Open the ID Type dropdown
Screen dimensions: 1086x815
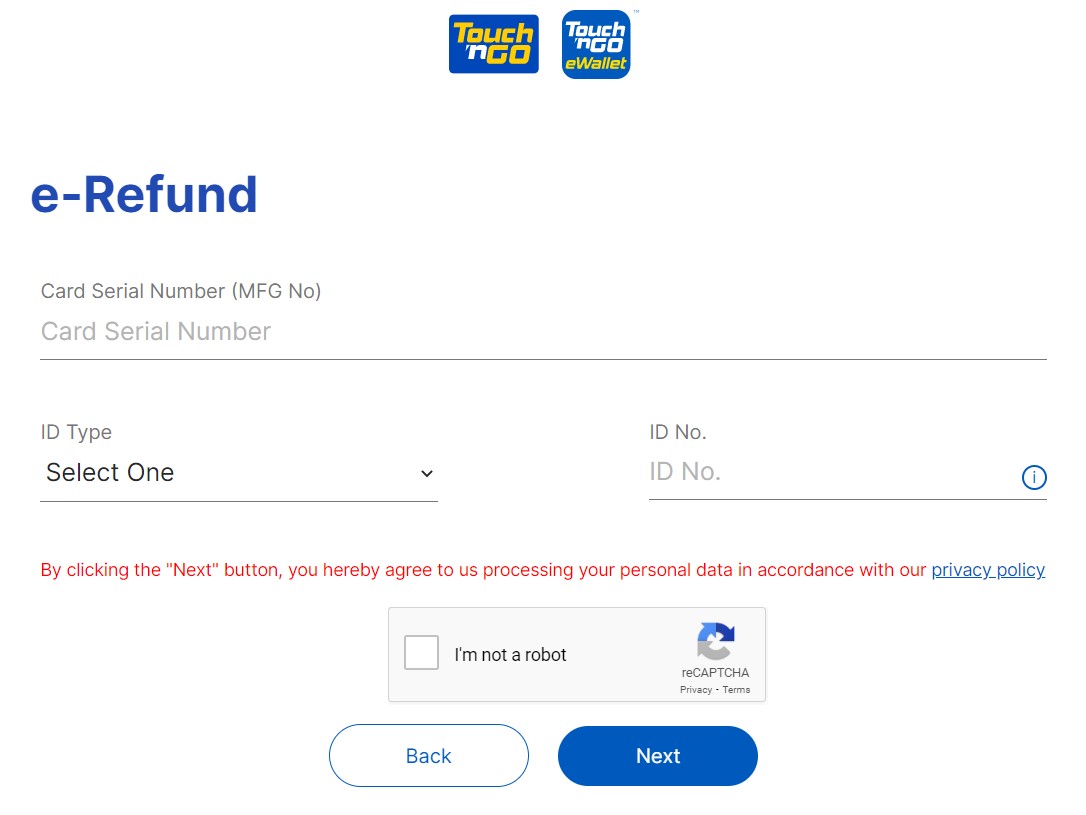(238, 472)
